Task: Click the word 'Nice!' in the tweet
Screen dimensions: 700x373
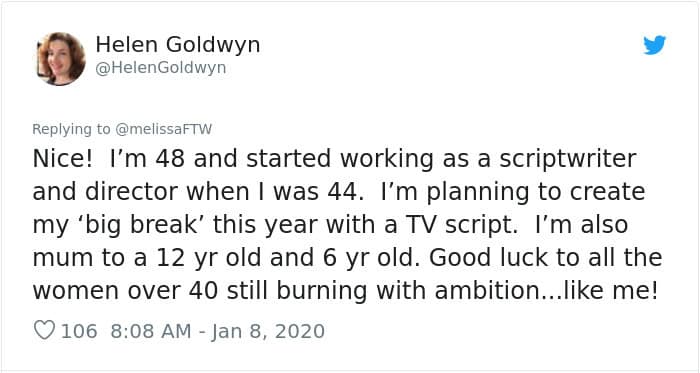Action: [62, 159]
